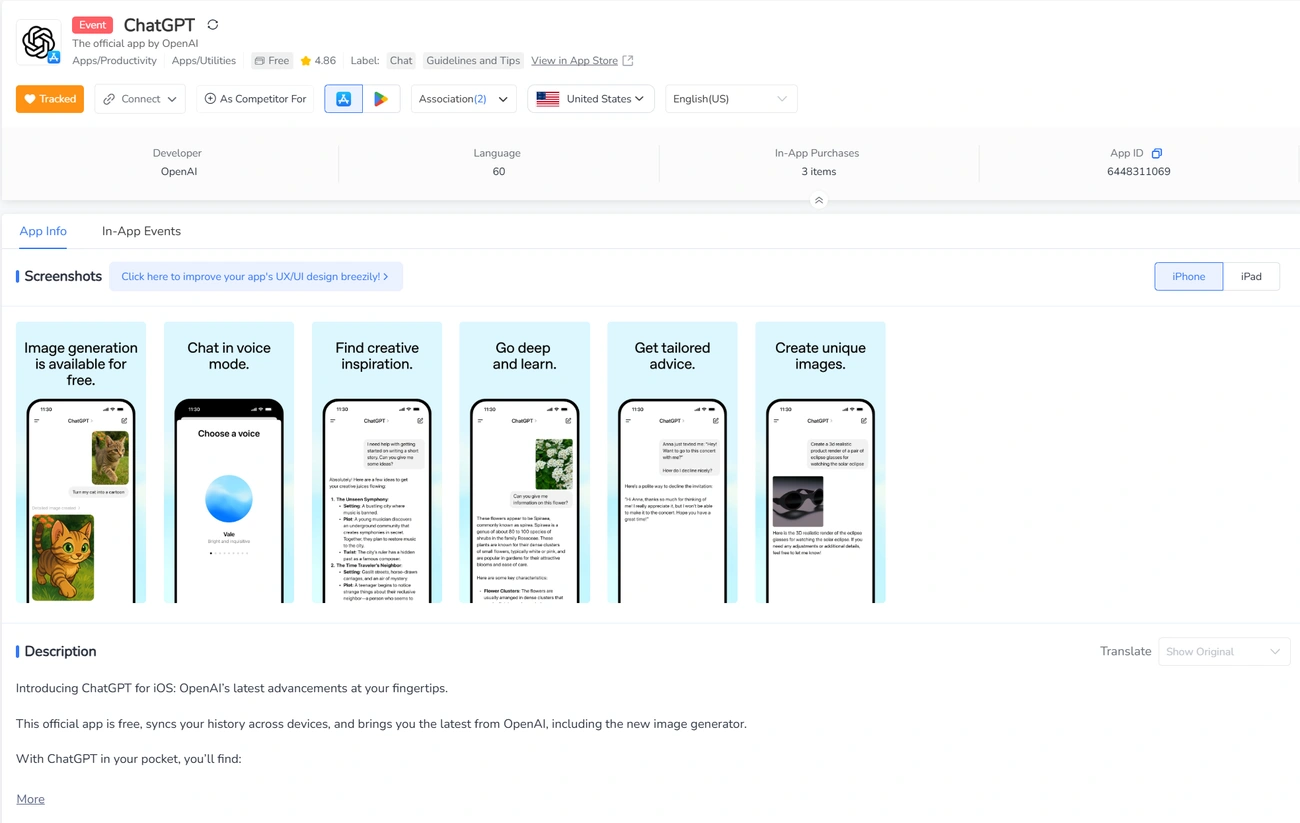The height and width of the screenshot is (823, 1300).
Task: Switch screenshots view to iPad
Action: click(x=1252, y=276)
